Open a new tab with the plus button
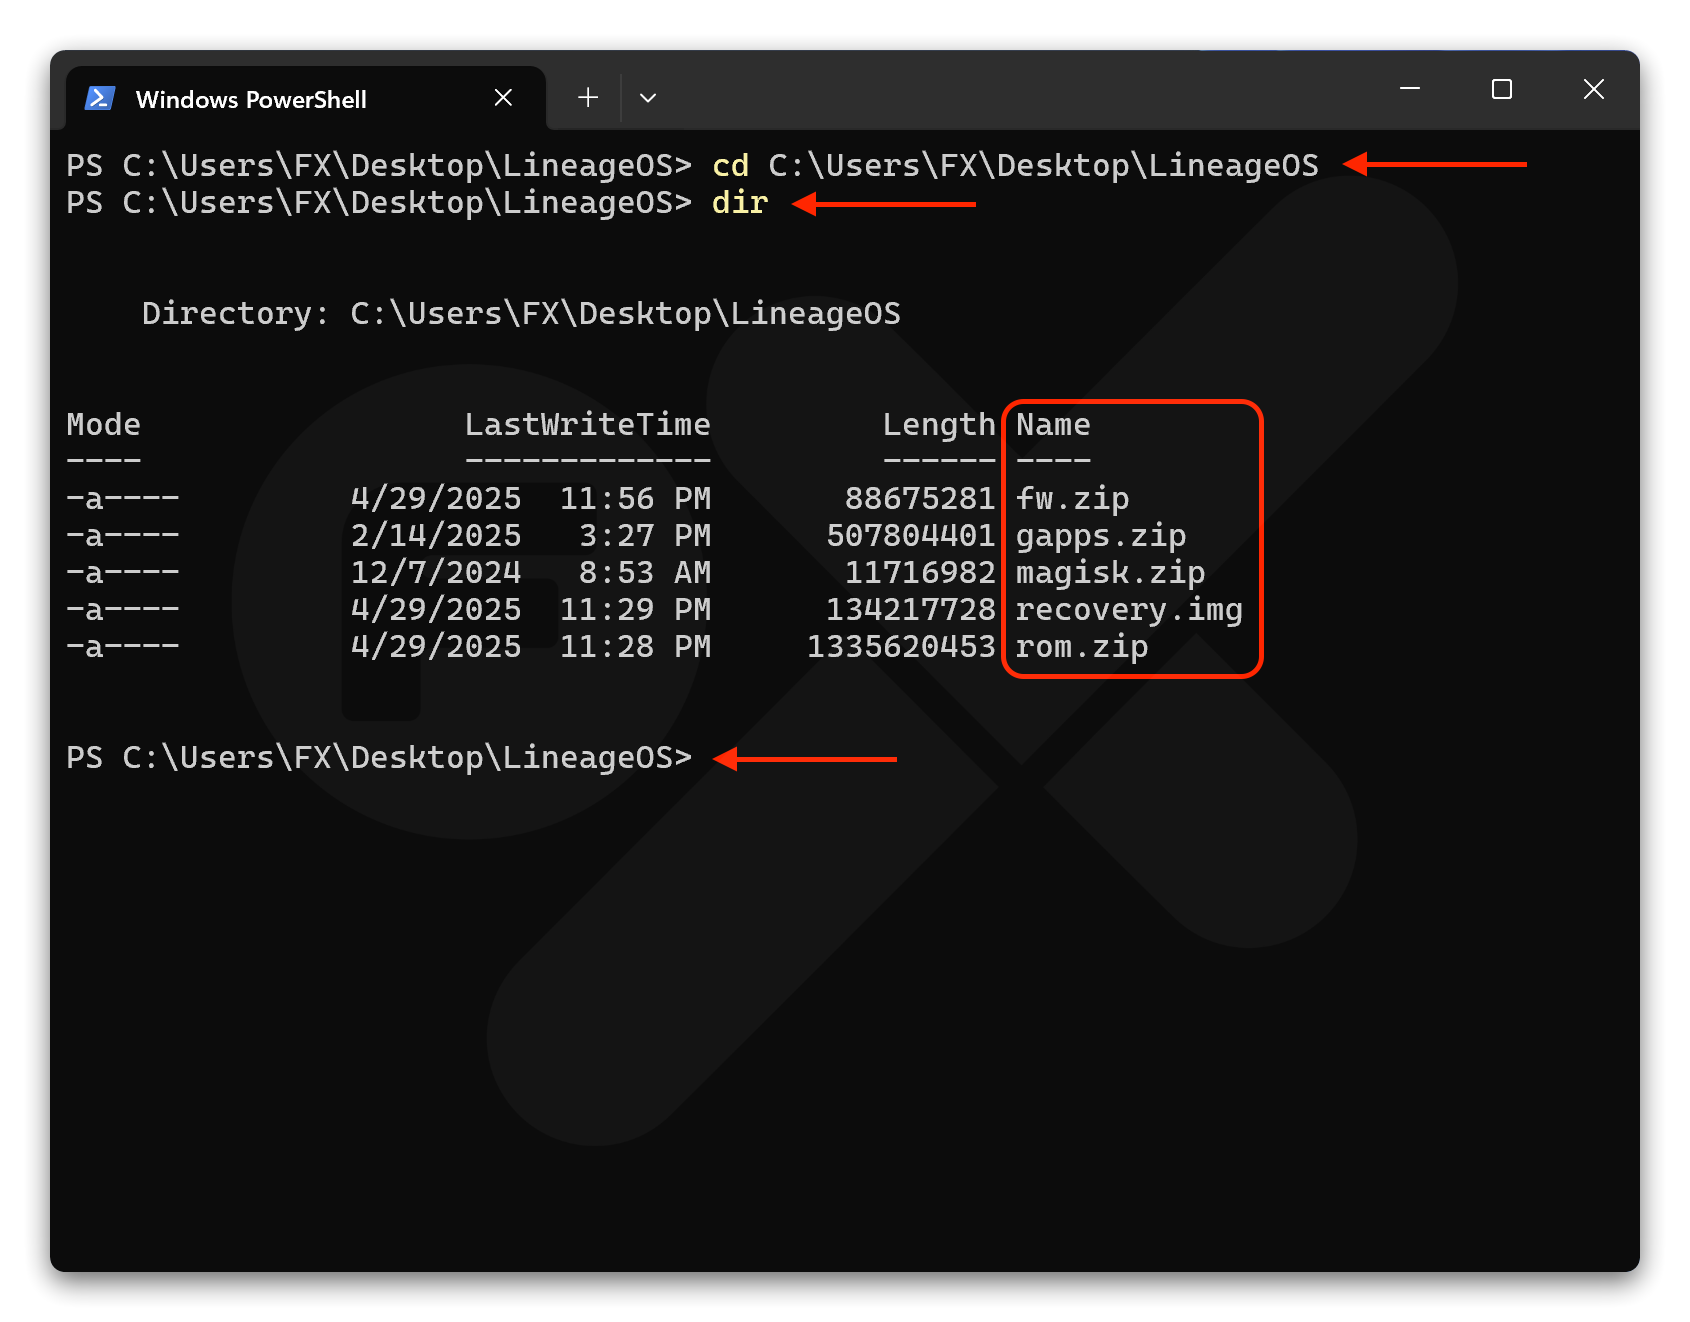The image size is (1690, 1322). [588, 98]
